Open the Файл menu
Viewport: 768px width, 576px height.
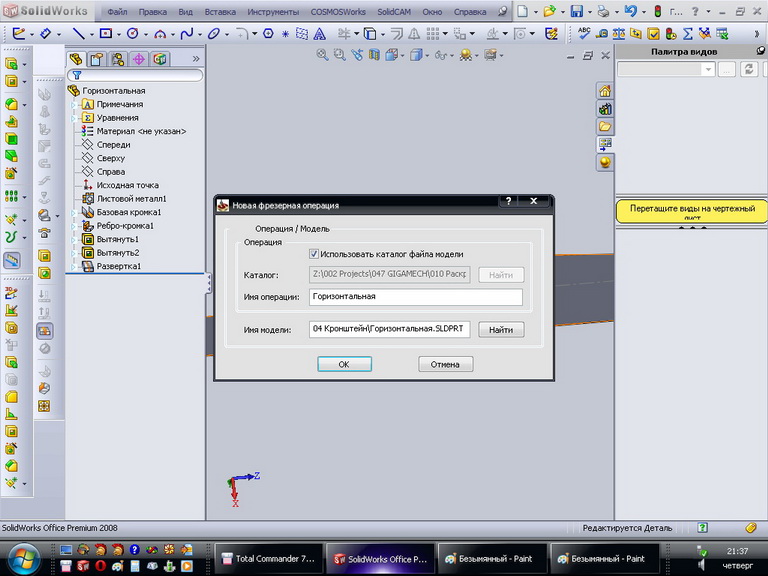pos(117,12)
